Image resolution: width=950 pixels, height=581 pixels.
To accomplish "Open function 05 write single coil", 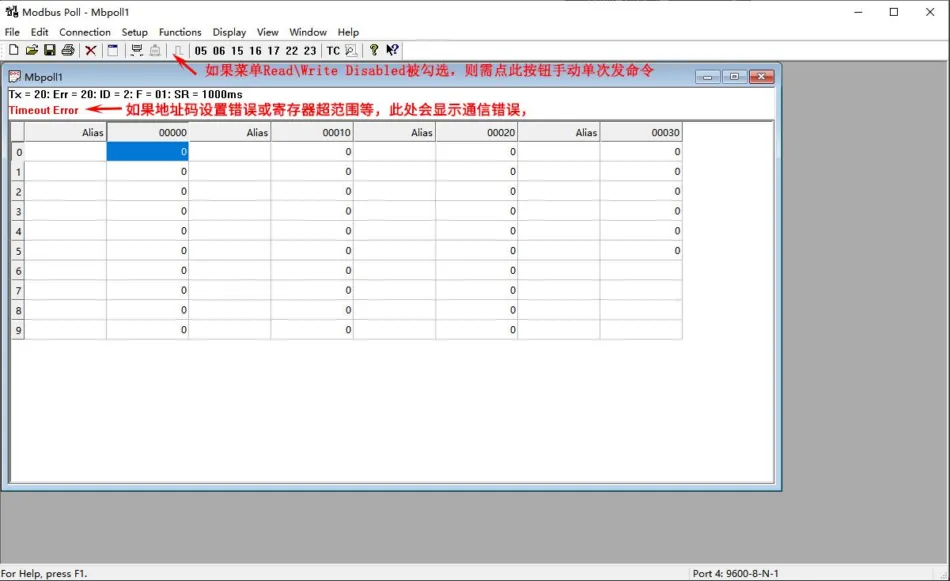I will pyautogui.click(x=201, y=51).
